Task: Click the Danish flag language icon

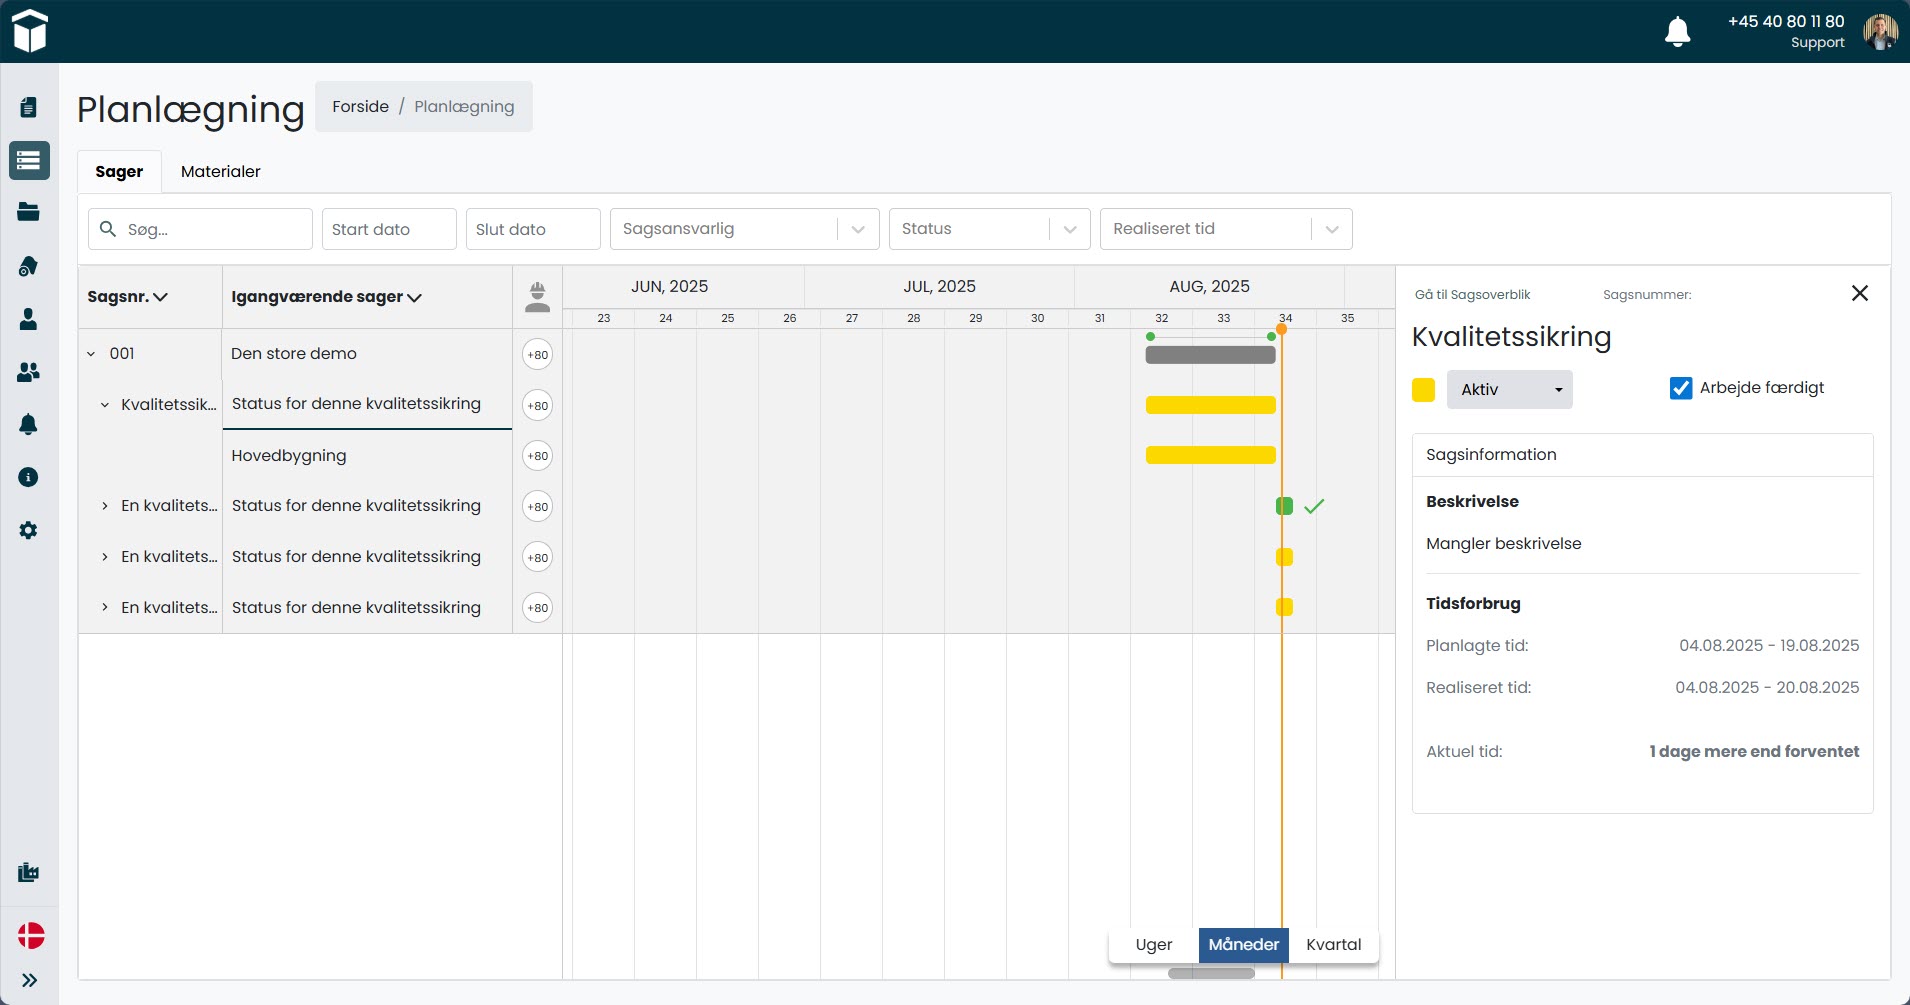Action: click(31, 936)
